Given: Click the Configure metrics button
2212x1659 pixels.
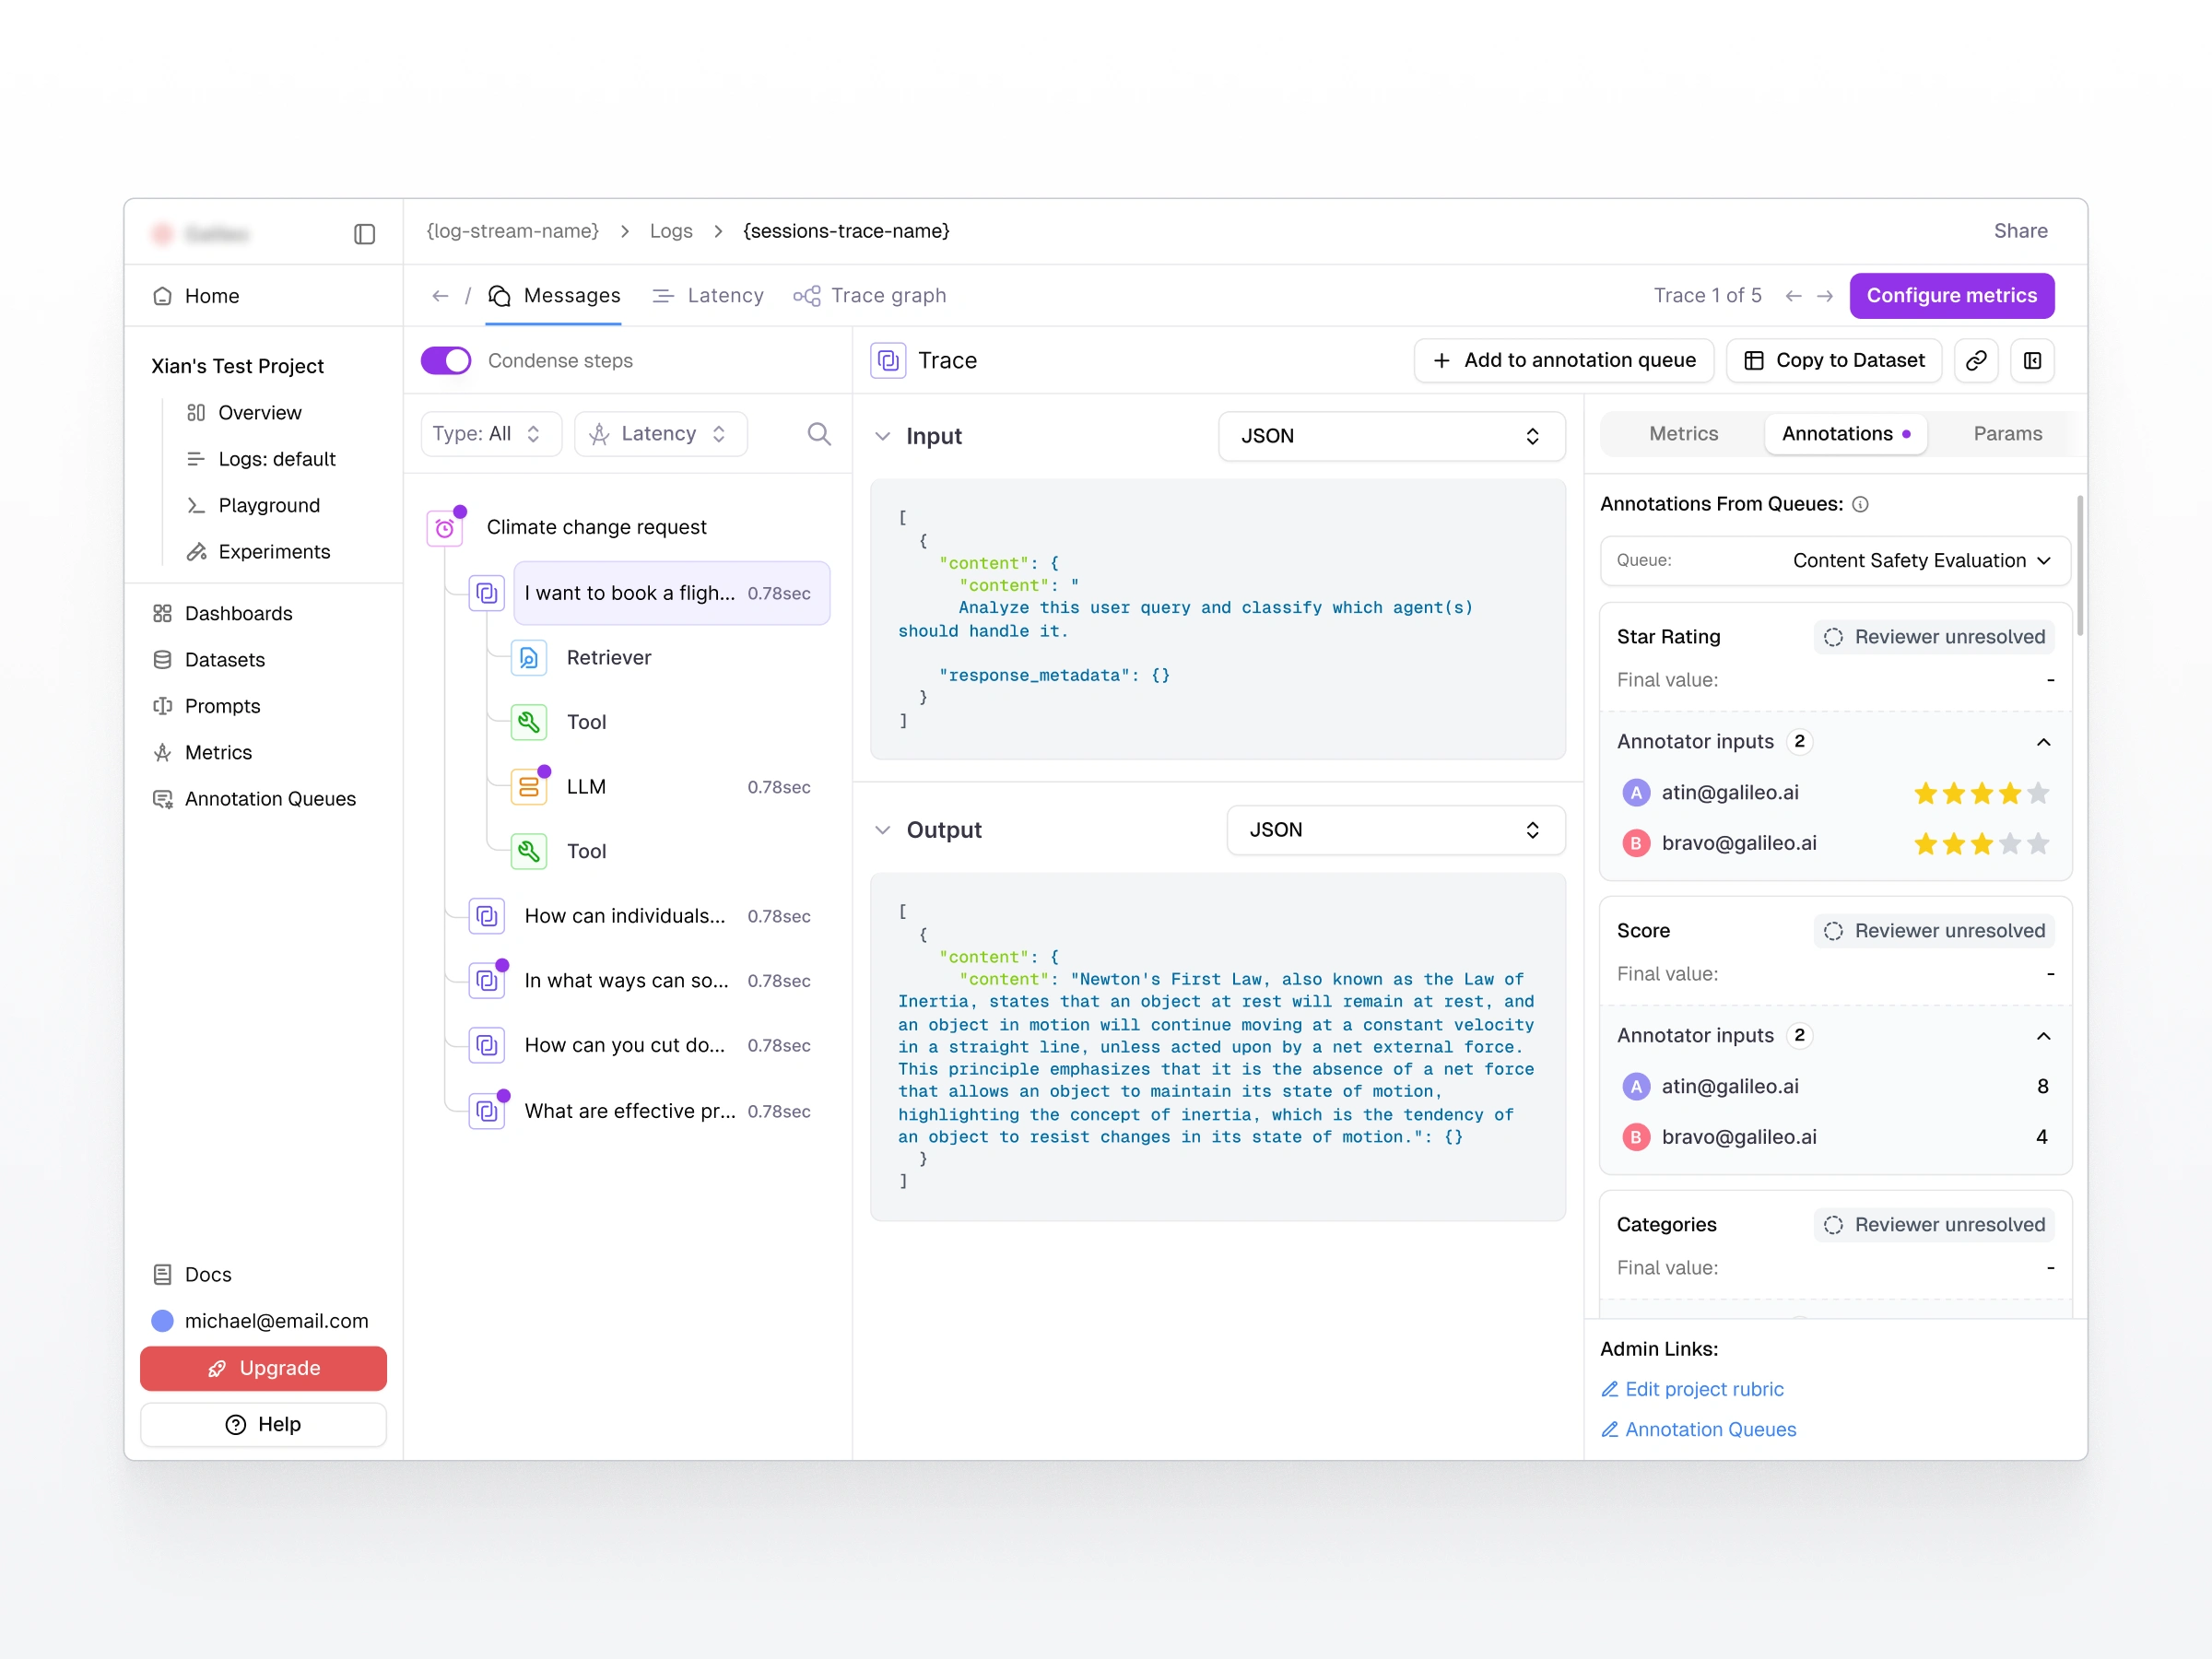Looking at the screenshot, I should pos(1951,295).
